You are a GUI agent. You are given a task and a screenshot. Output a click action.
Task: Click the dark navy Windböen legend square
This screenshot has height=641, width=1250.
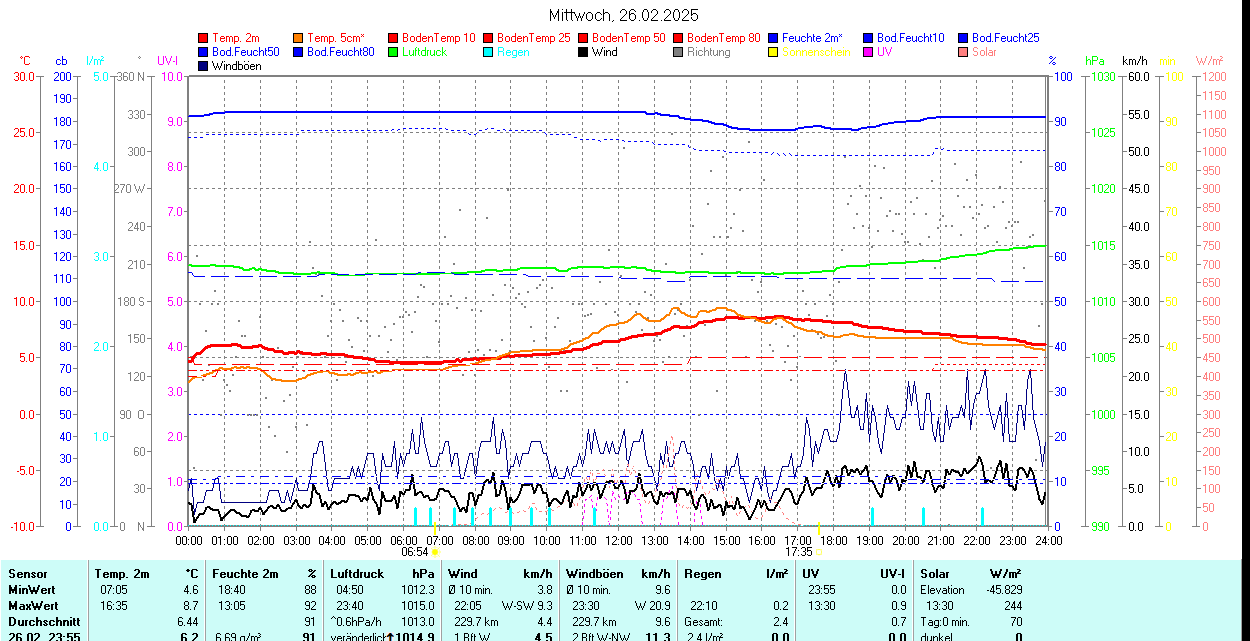[x=204, y=66]
